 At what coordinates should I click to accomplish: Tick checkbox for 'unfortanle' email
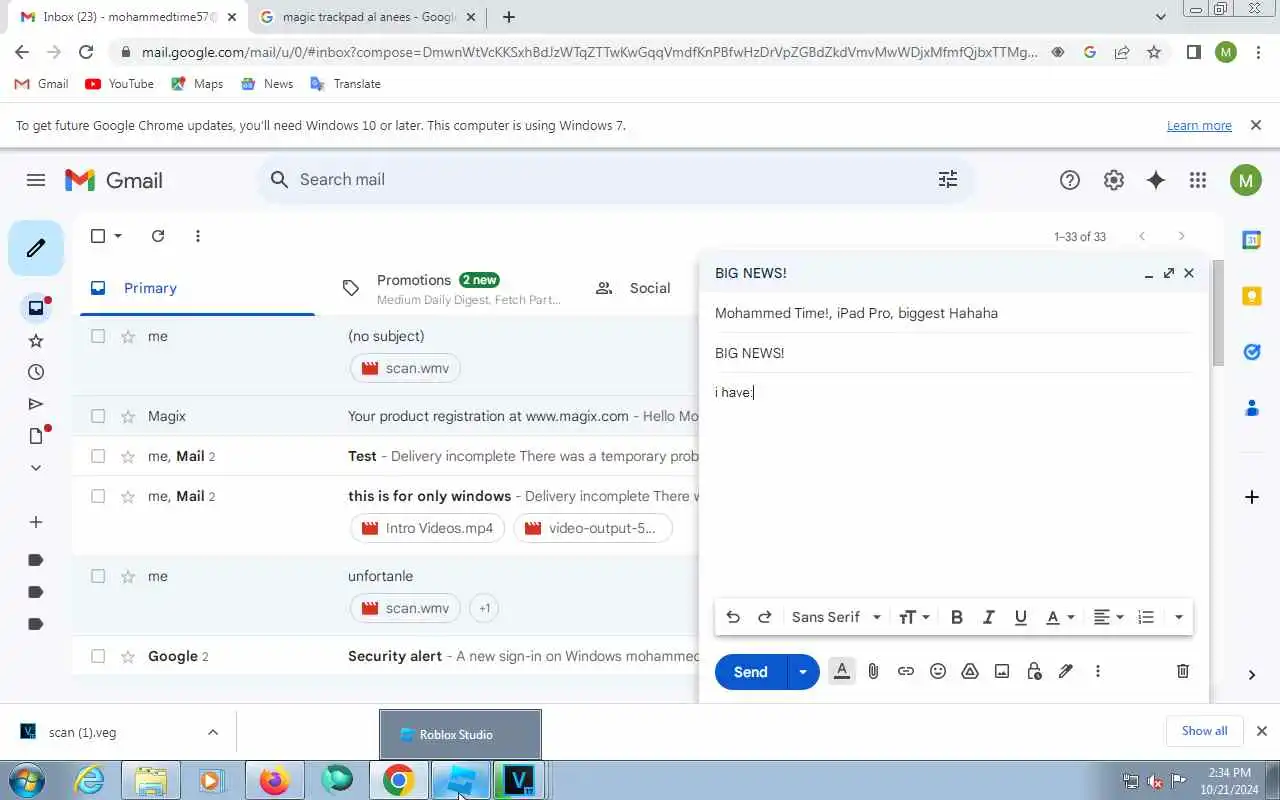coord(98,576)
